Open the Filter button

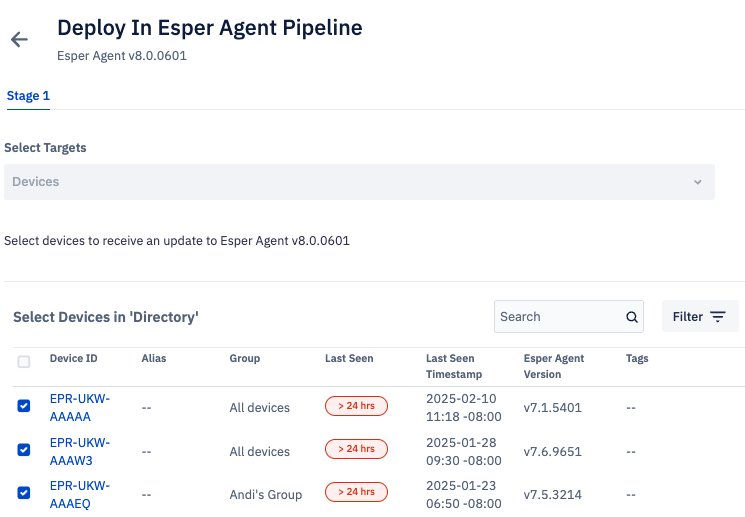click(700, 316)
